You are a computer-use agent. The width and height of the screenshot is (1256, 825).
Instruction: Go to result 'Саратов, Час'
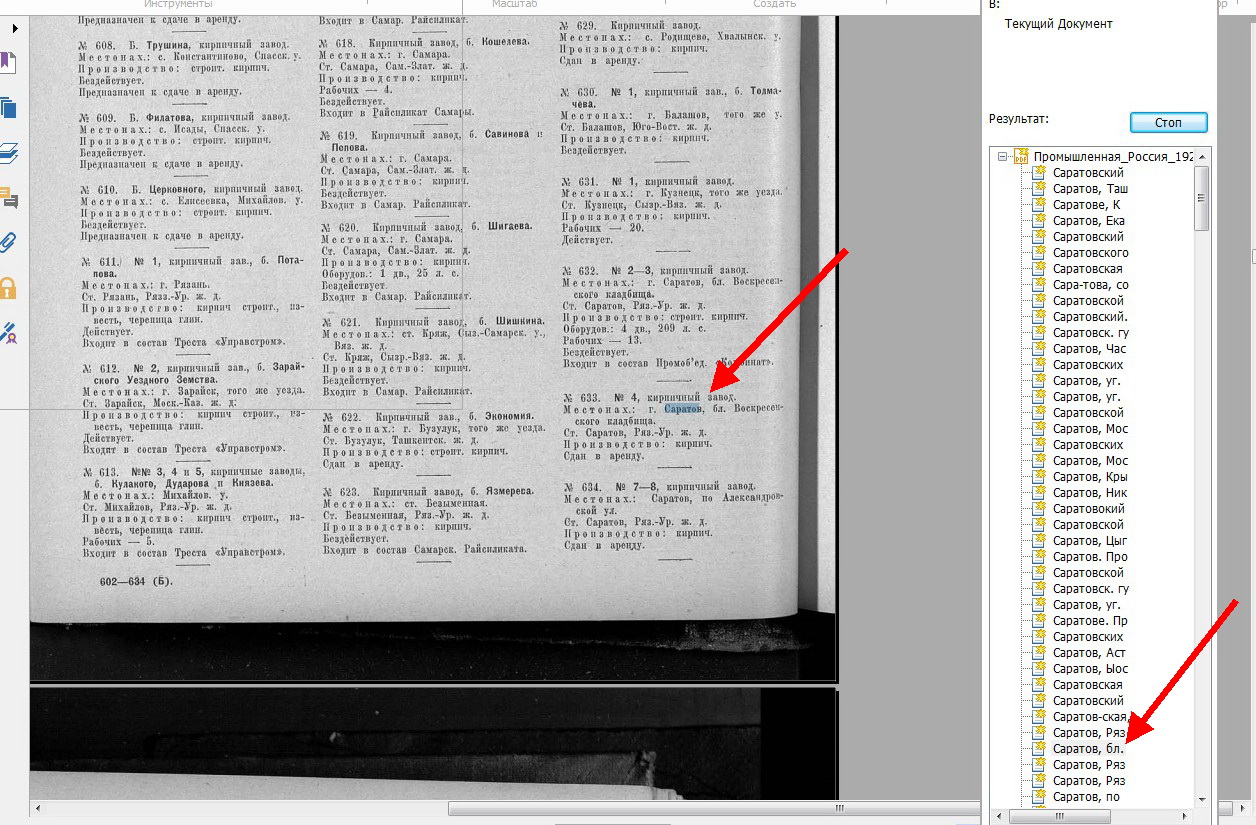click(1089, 349)
